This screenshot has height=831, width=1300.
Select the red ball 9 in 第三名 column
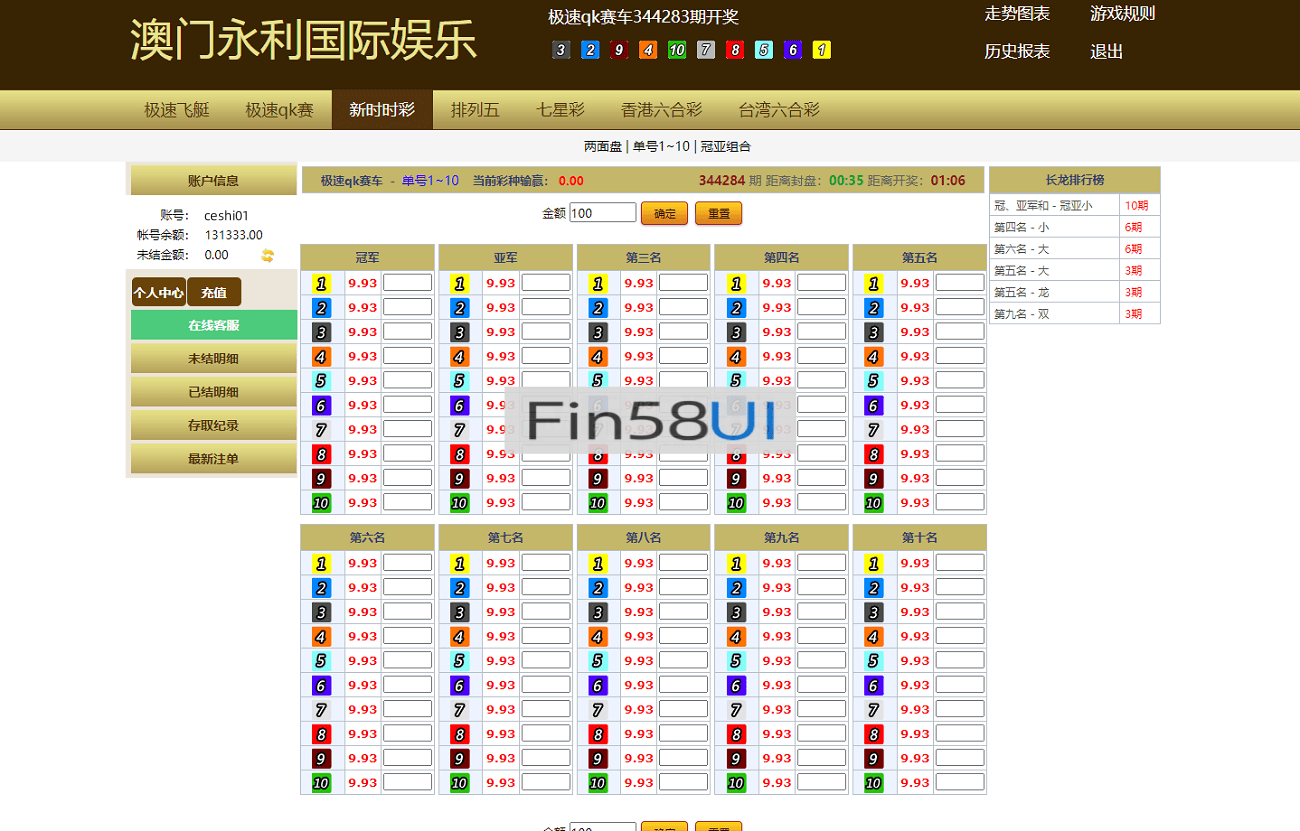point(596,478)
